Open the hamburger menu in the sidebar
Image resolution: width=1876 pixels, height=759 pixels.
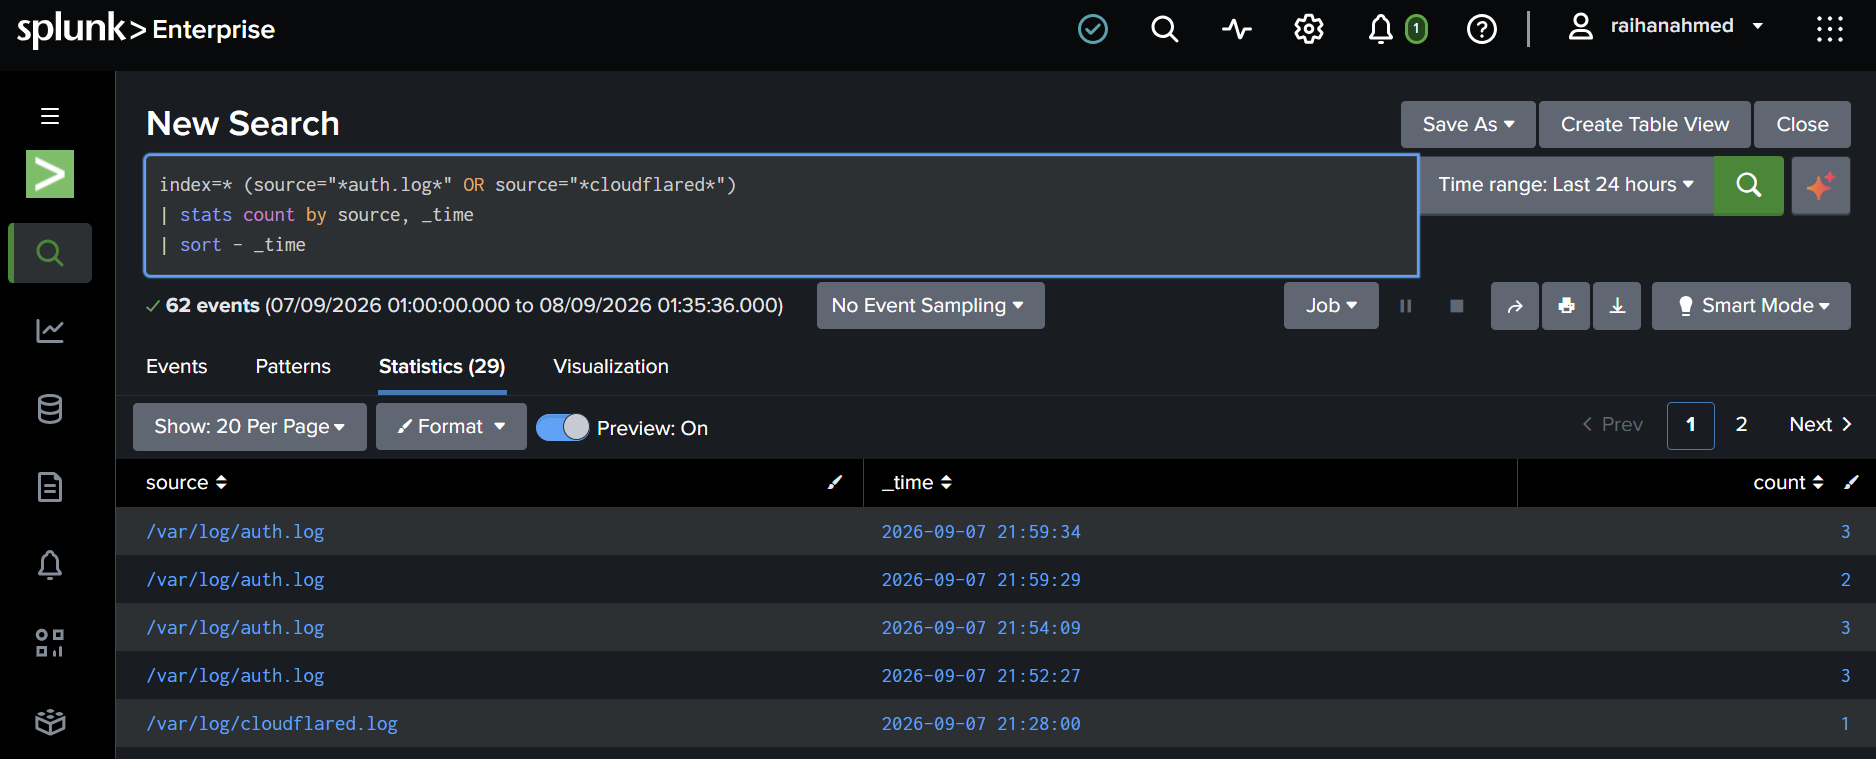click(50, 116)
